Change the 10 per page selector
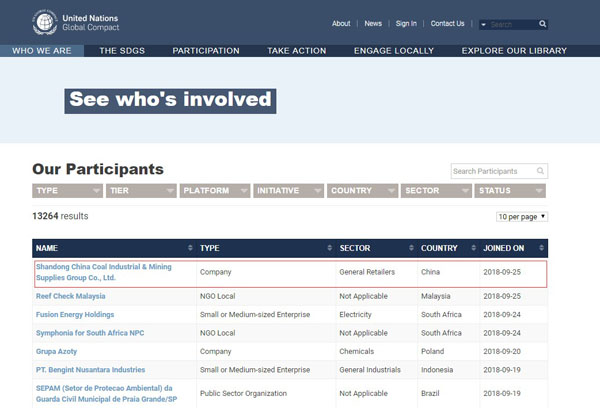The width and height of the screenshot is (600, 408). click(x=522, y=217)
